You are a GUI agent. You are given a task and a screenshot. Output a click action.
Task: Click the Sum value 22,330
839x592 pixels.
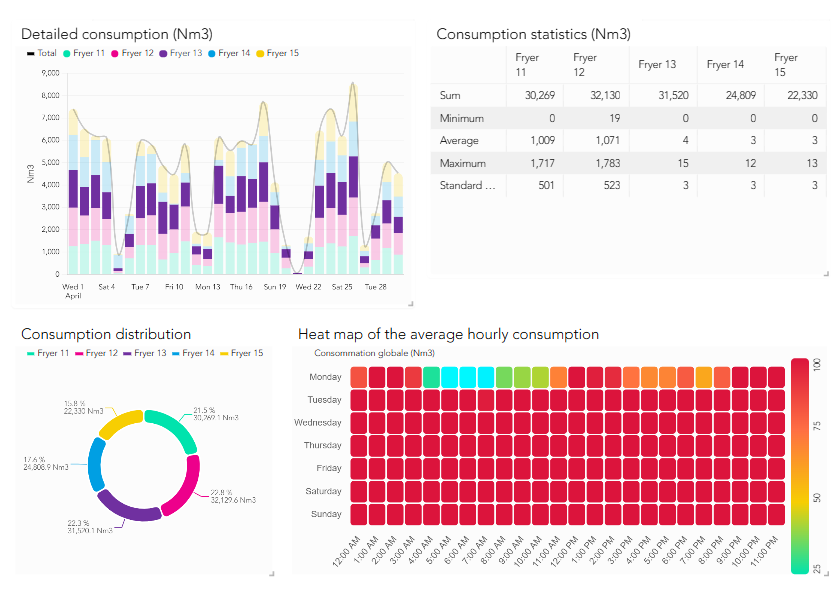[803, 95]
